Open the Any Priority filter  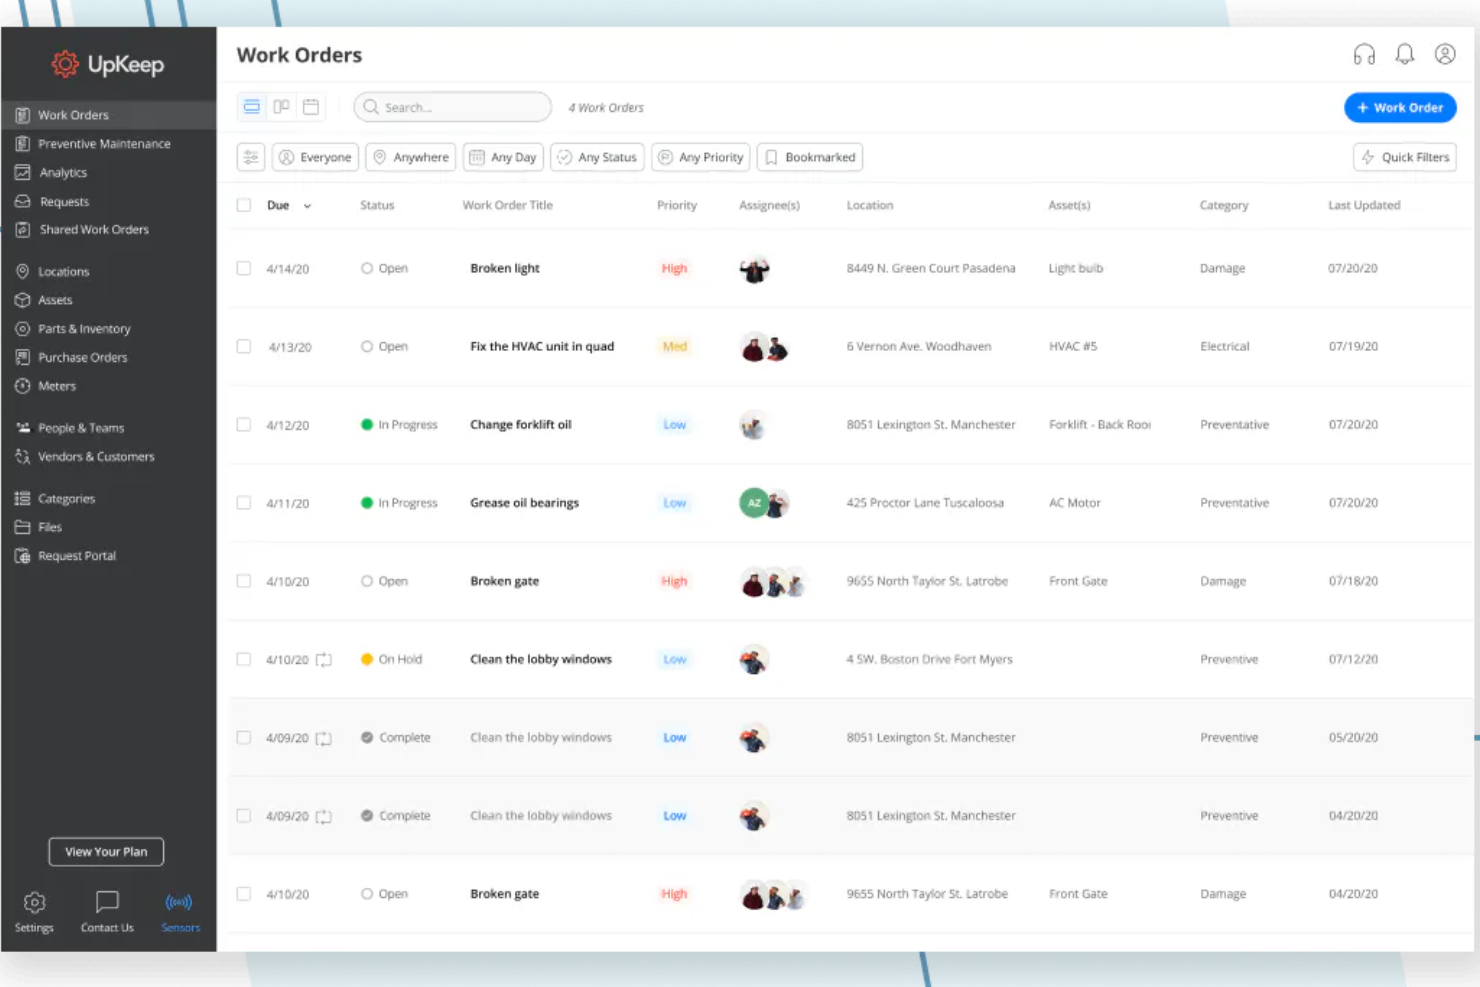[x=700, y=157]
